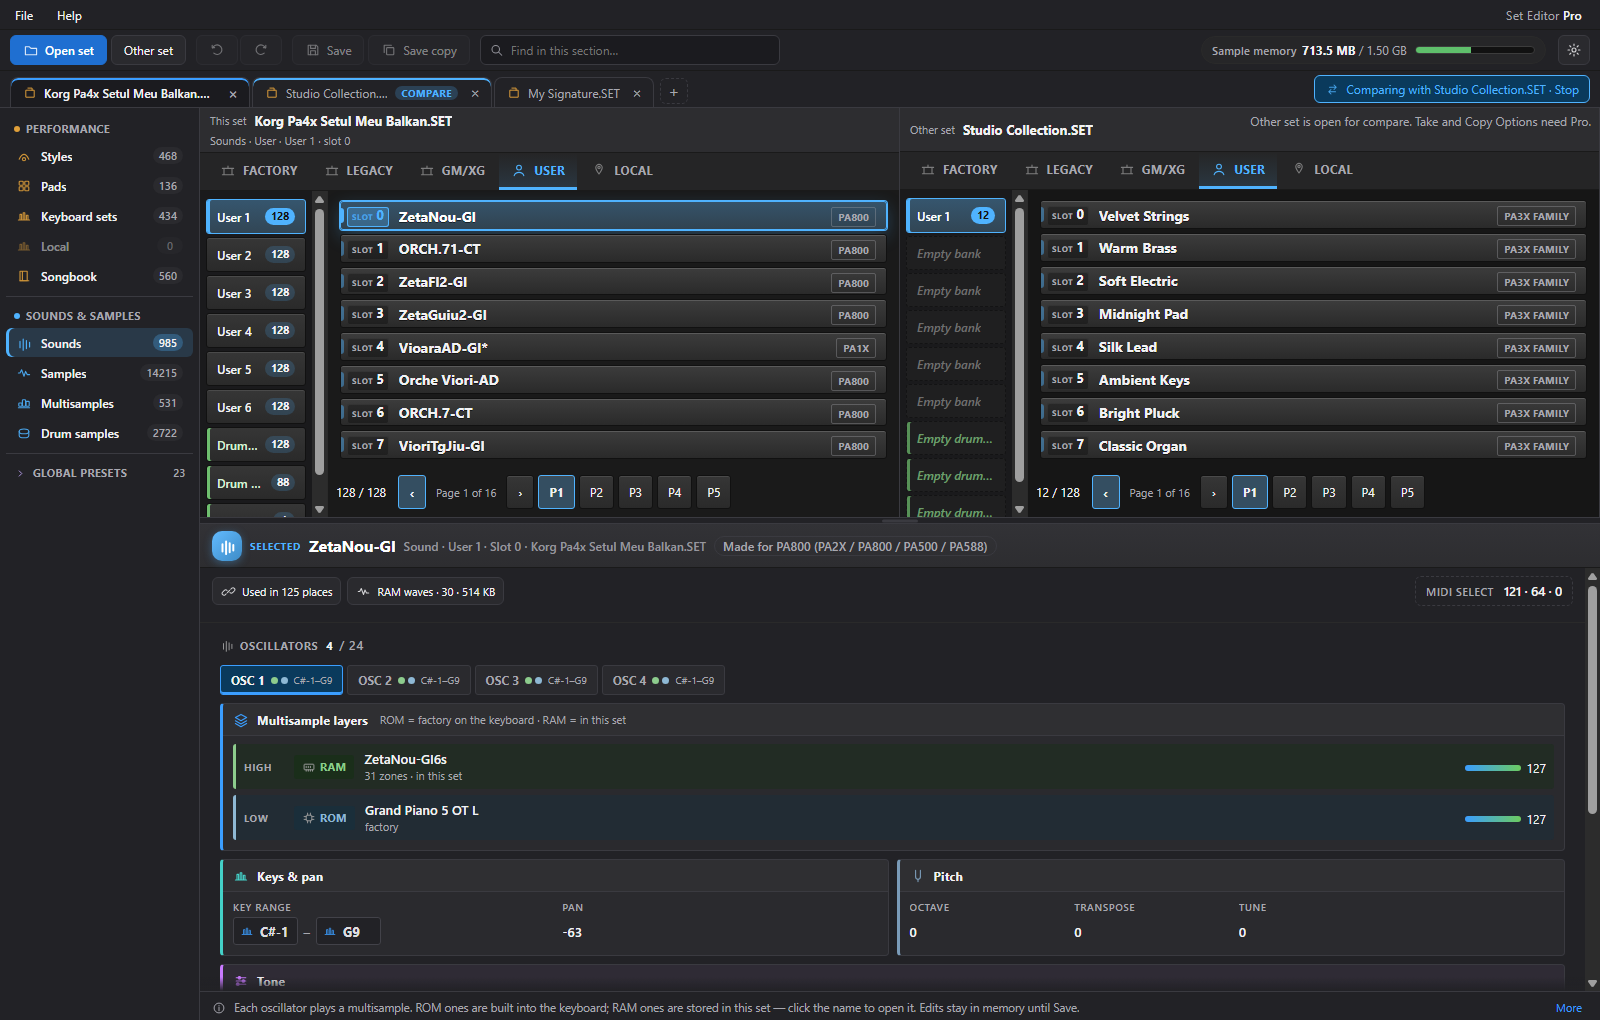Screen dimensions: 1600x1020
Task: Close the Studio Collection tab
Action: click(475, 94)
